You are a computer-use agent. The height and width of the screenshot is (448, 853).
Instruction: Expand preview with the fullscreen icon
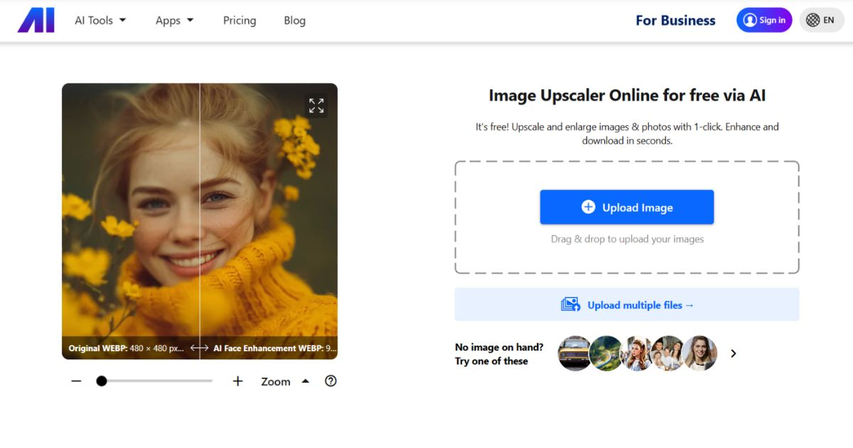pos(316,105)
